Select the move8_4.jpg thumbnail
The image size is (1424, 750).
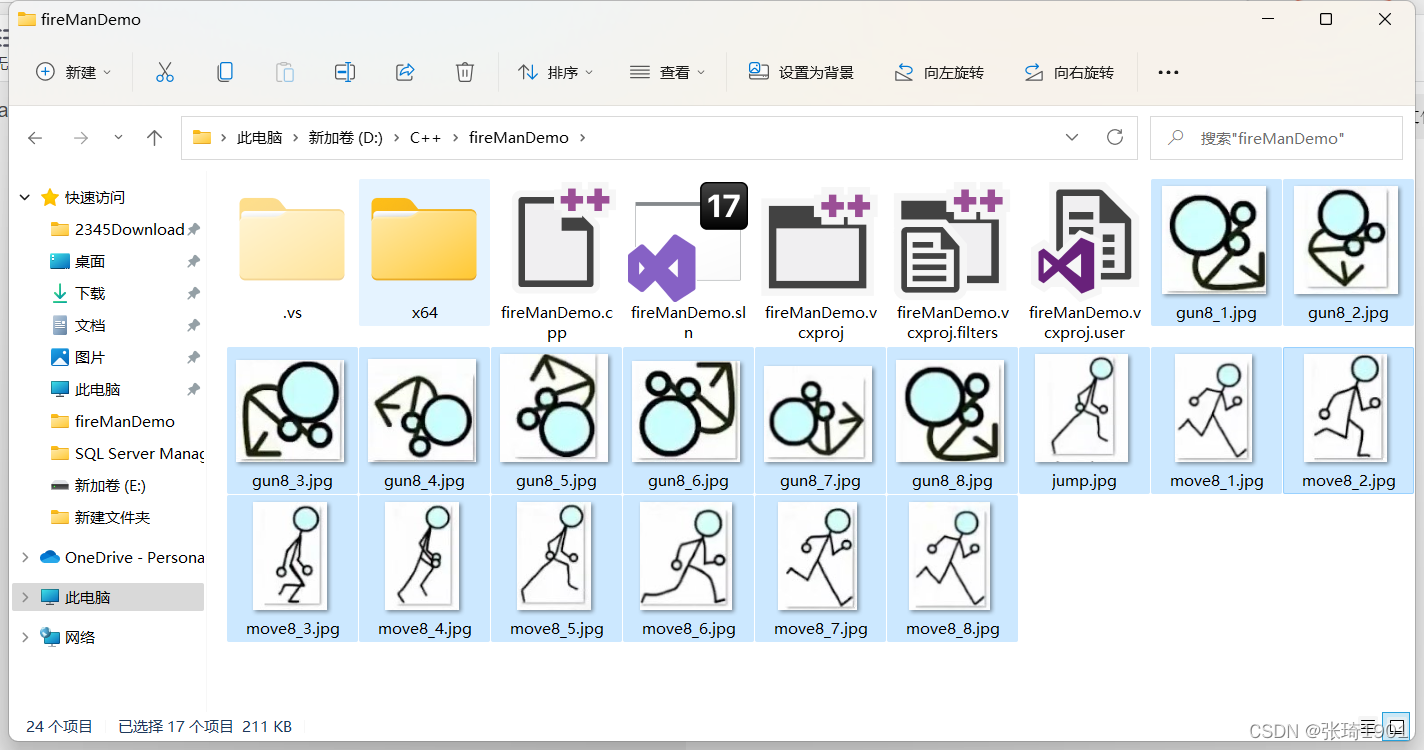click(424, 556)
